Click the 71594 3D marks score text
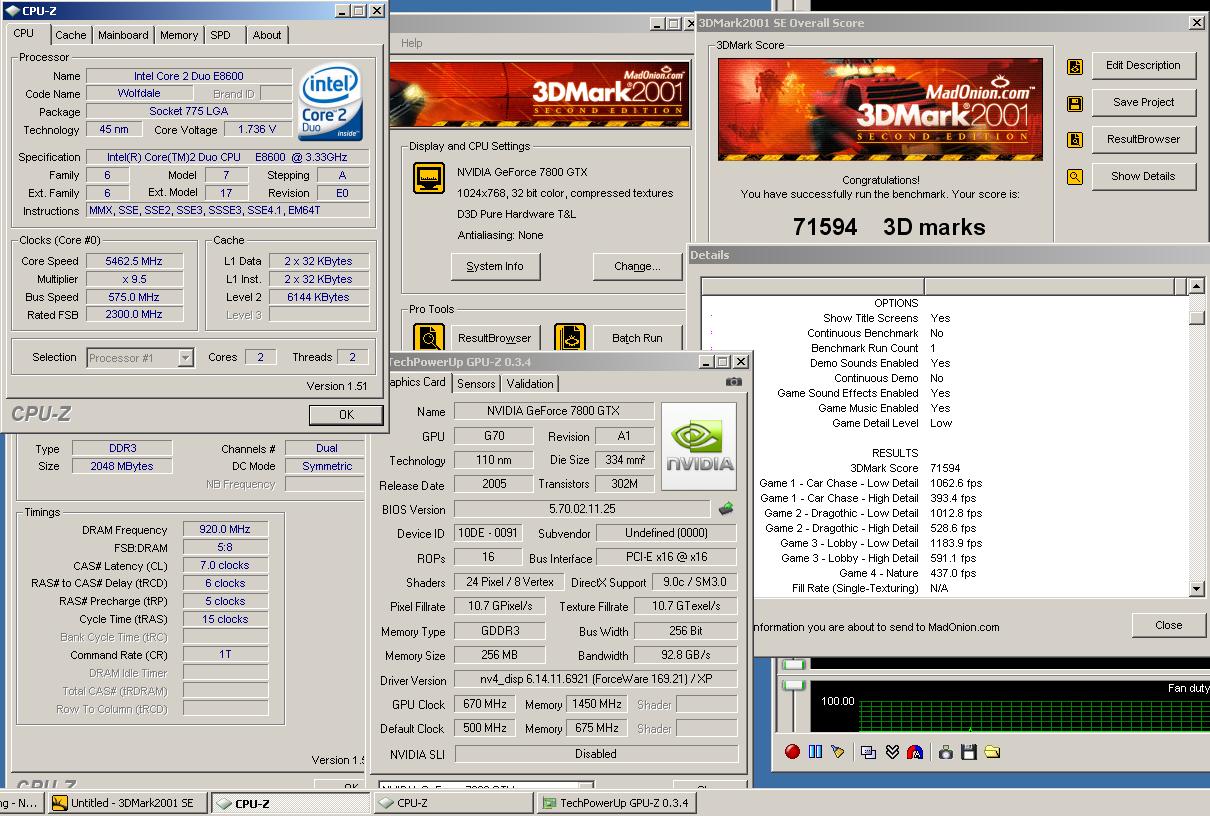This screenshot has width=1210, height=816. coord(889,227)
